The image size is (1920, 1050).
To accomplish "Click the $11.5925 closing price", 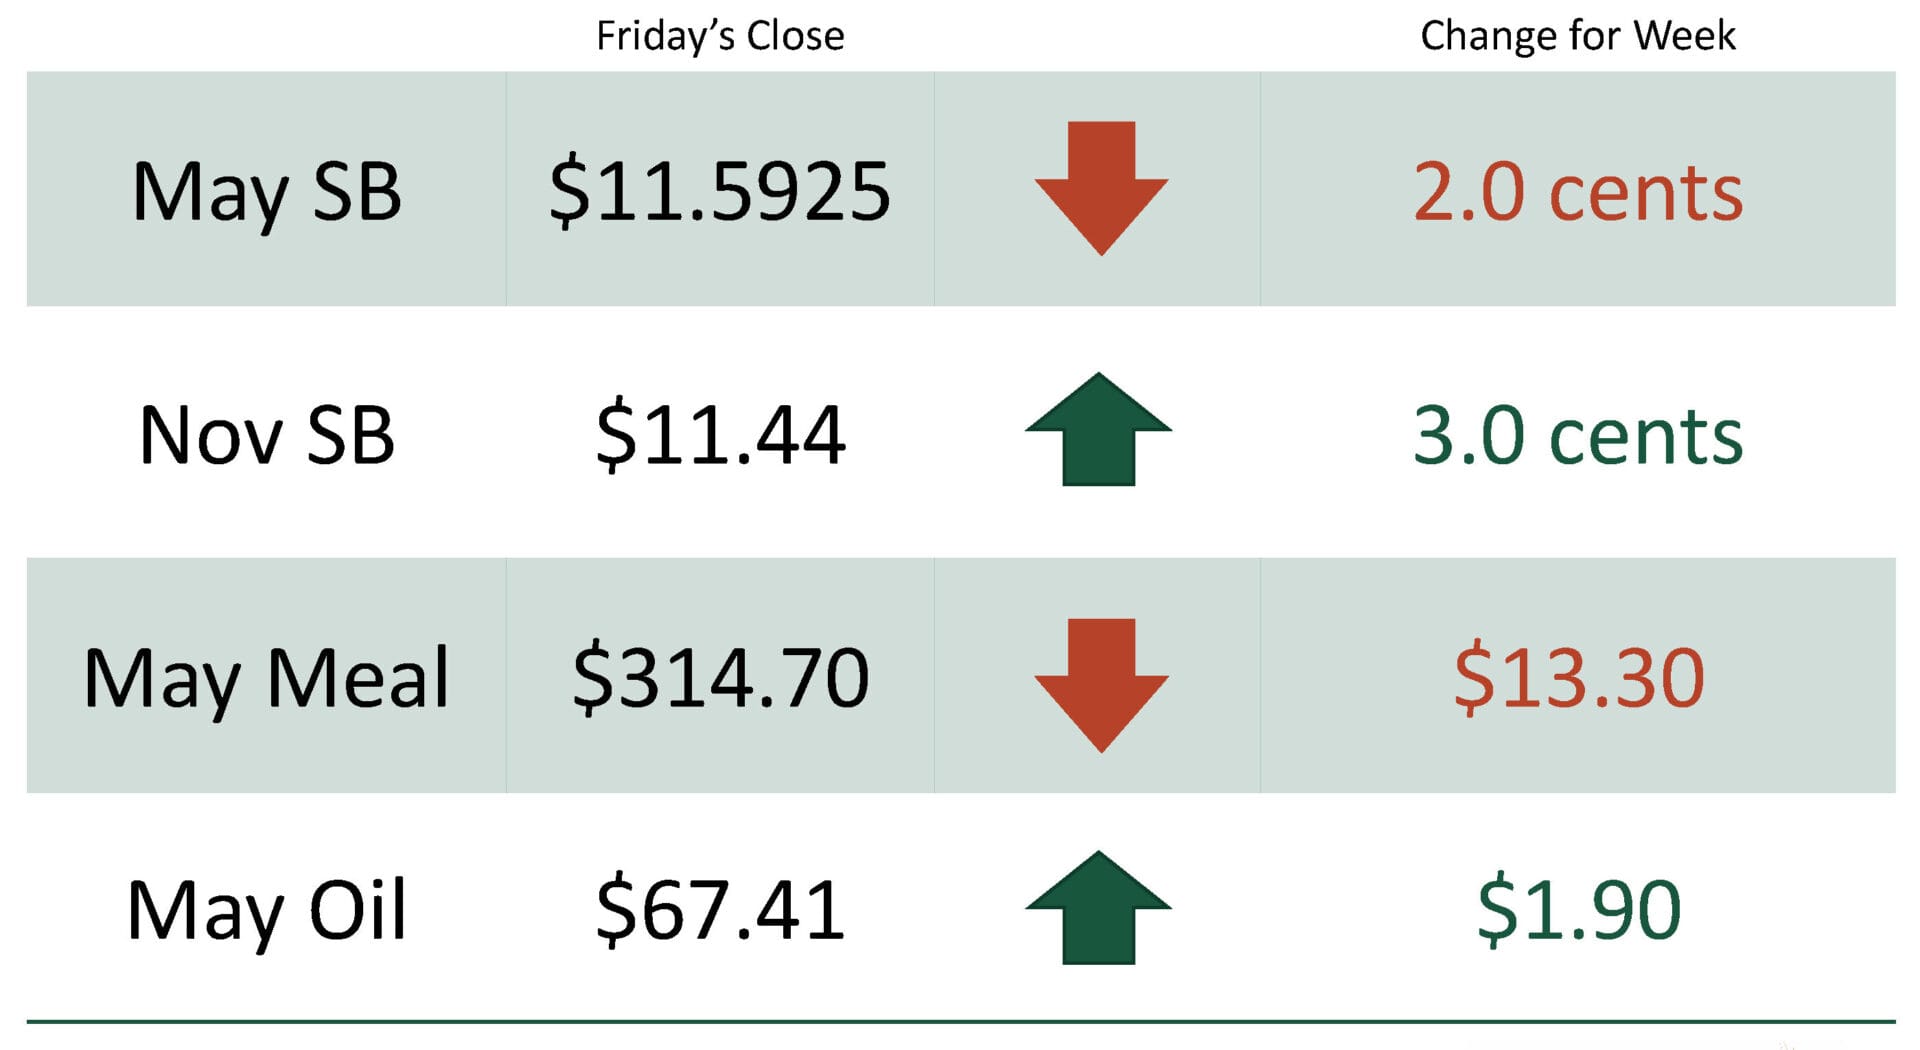I will (720, 191).
